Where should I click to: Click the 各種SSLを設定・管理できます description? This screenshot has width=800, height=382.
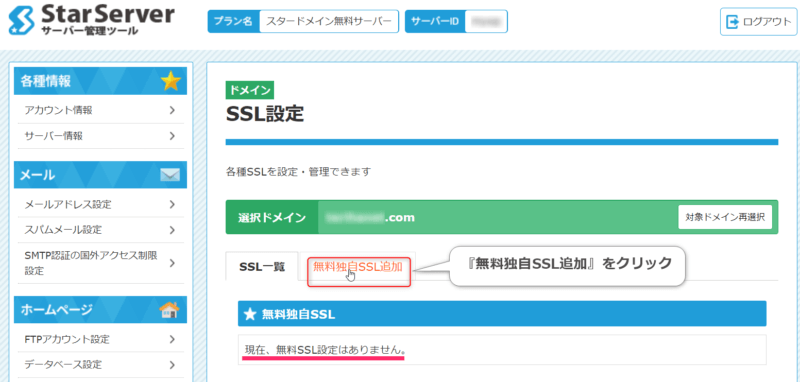point(298,172)
